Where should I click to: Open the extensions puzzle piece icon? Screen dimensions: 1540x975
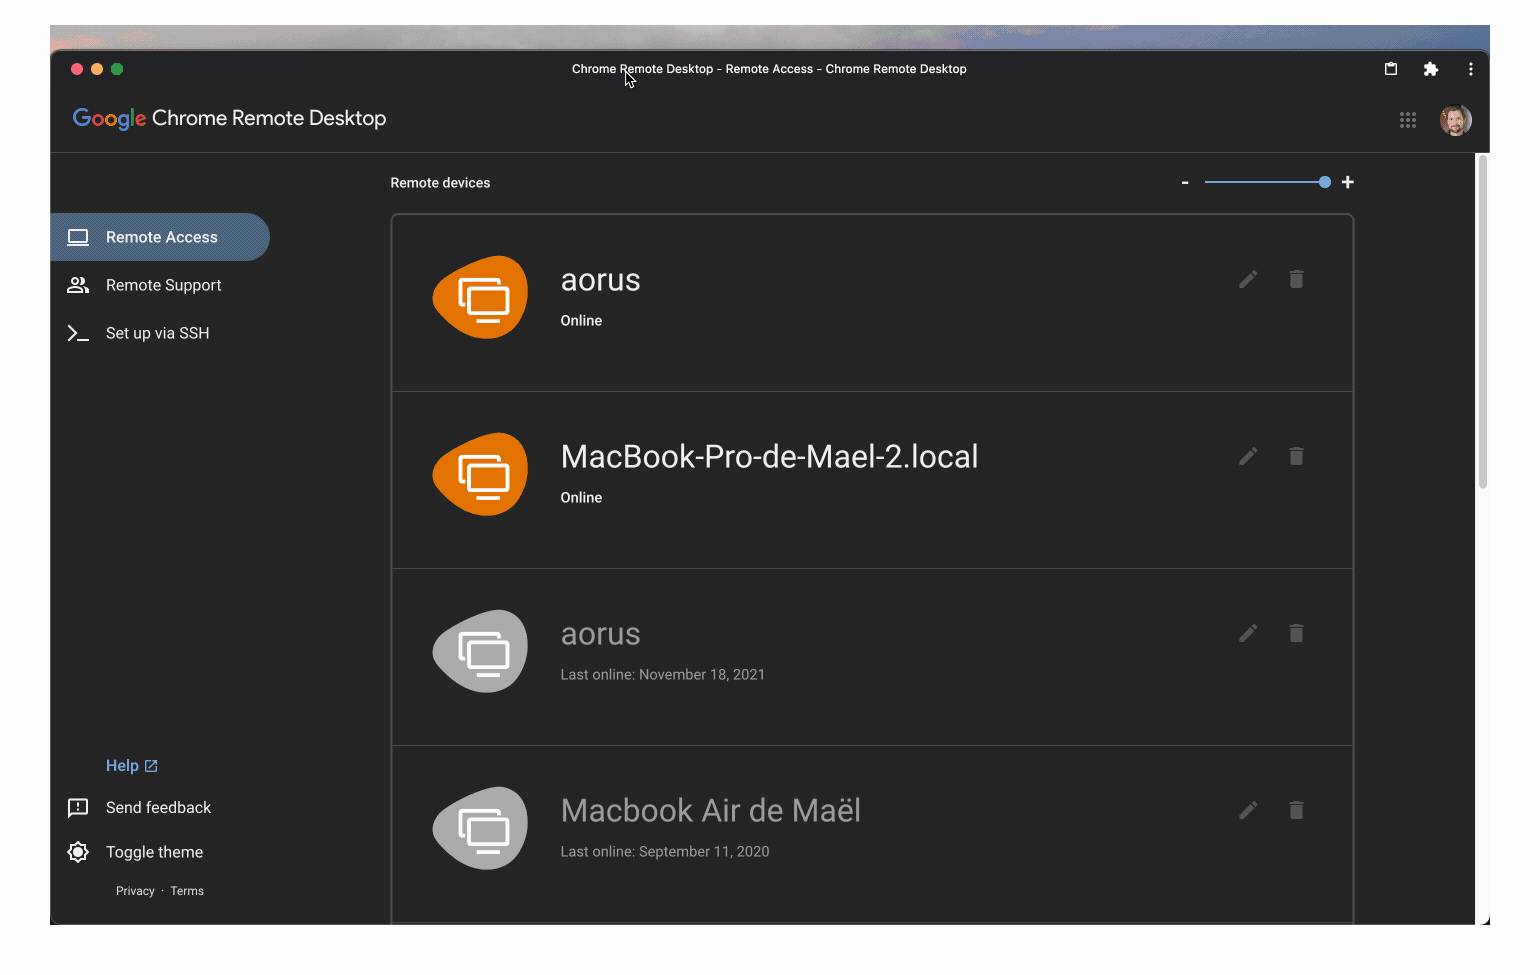(1431, 69)
